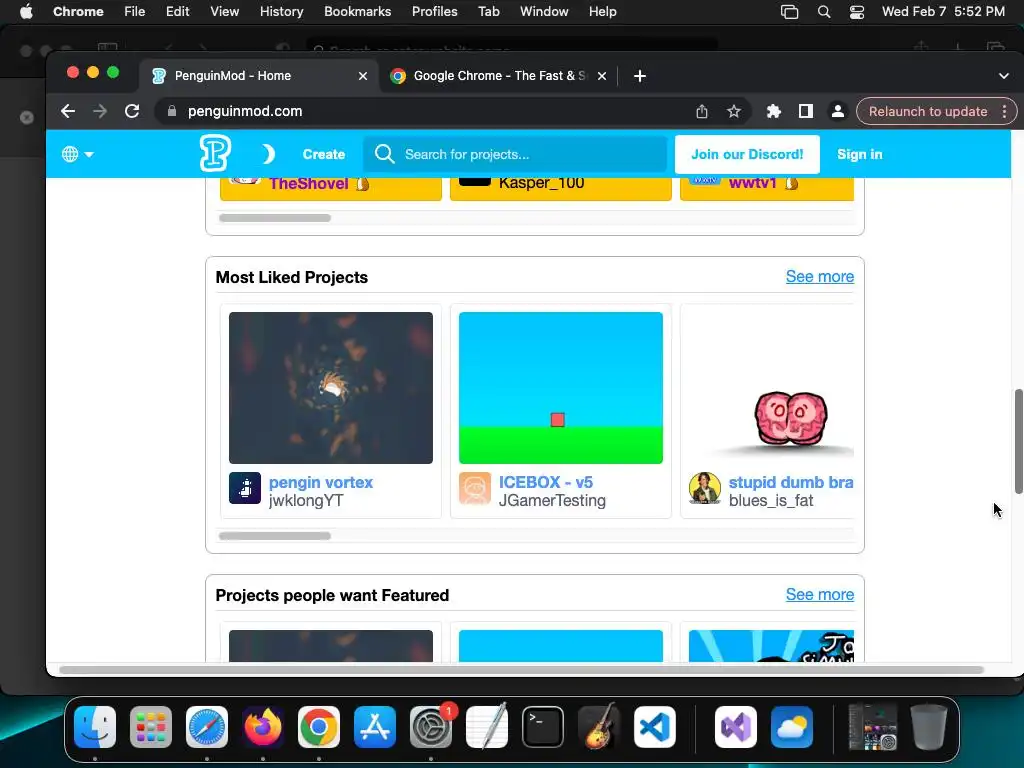Open the stupid dumb brain project thumbnail
This screenshot has width=1024, height=768.
(x=771, y=388)
